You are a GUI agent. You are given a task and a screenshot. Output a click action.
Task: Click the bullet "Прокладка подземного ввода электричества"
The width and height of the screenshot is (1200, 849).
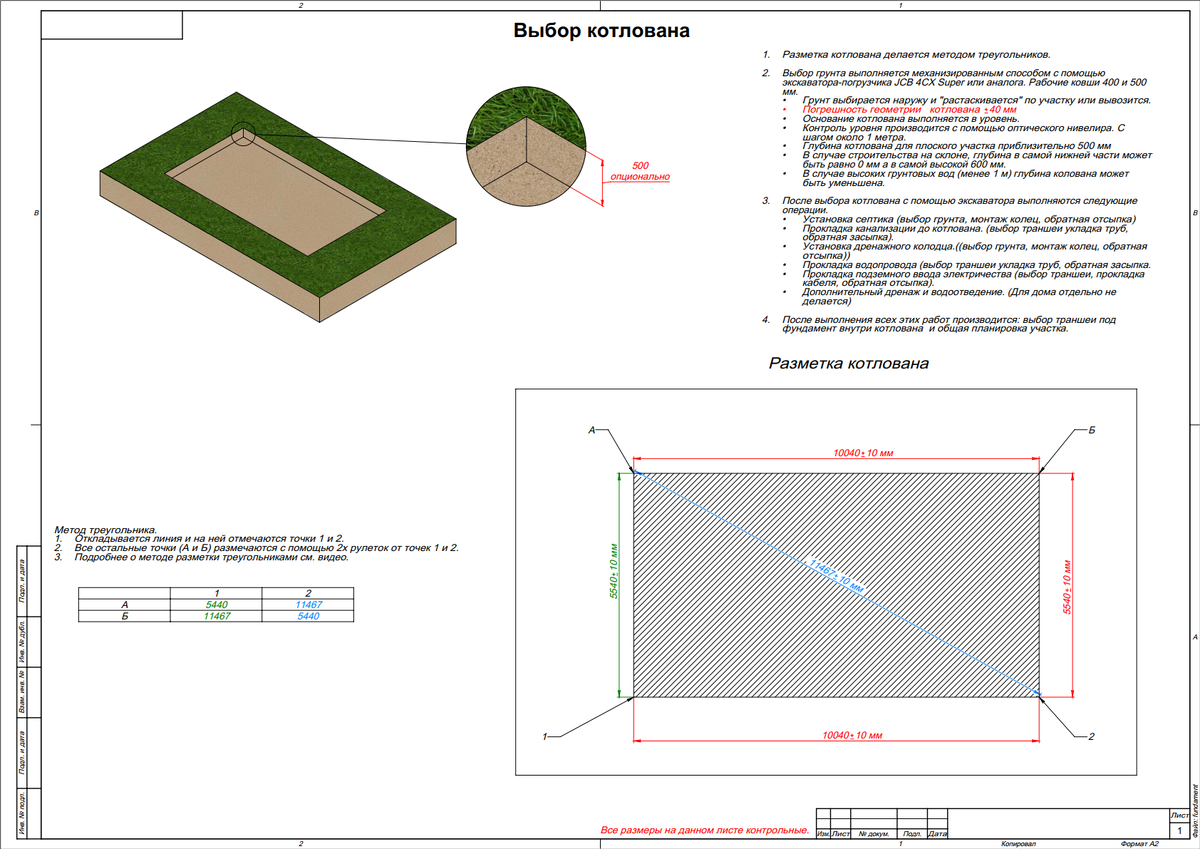(972, 278)
